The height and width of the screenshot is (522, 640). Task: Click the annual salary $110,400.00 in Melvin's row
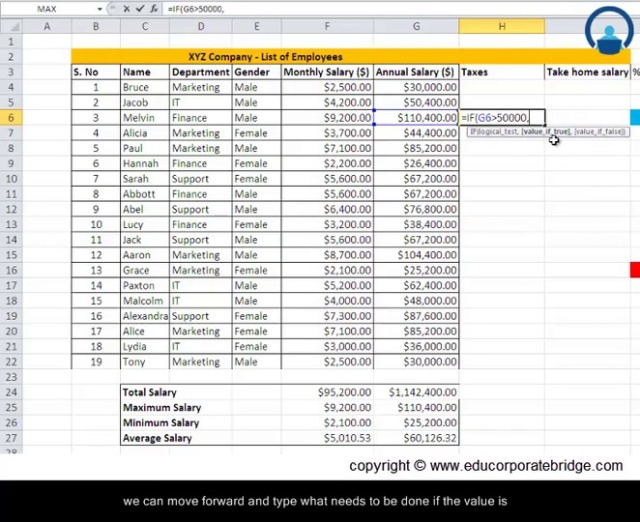click(416, 118)
